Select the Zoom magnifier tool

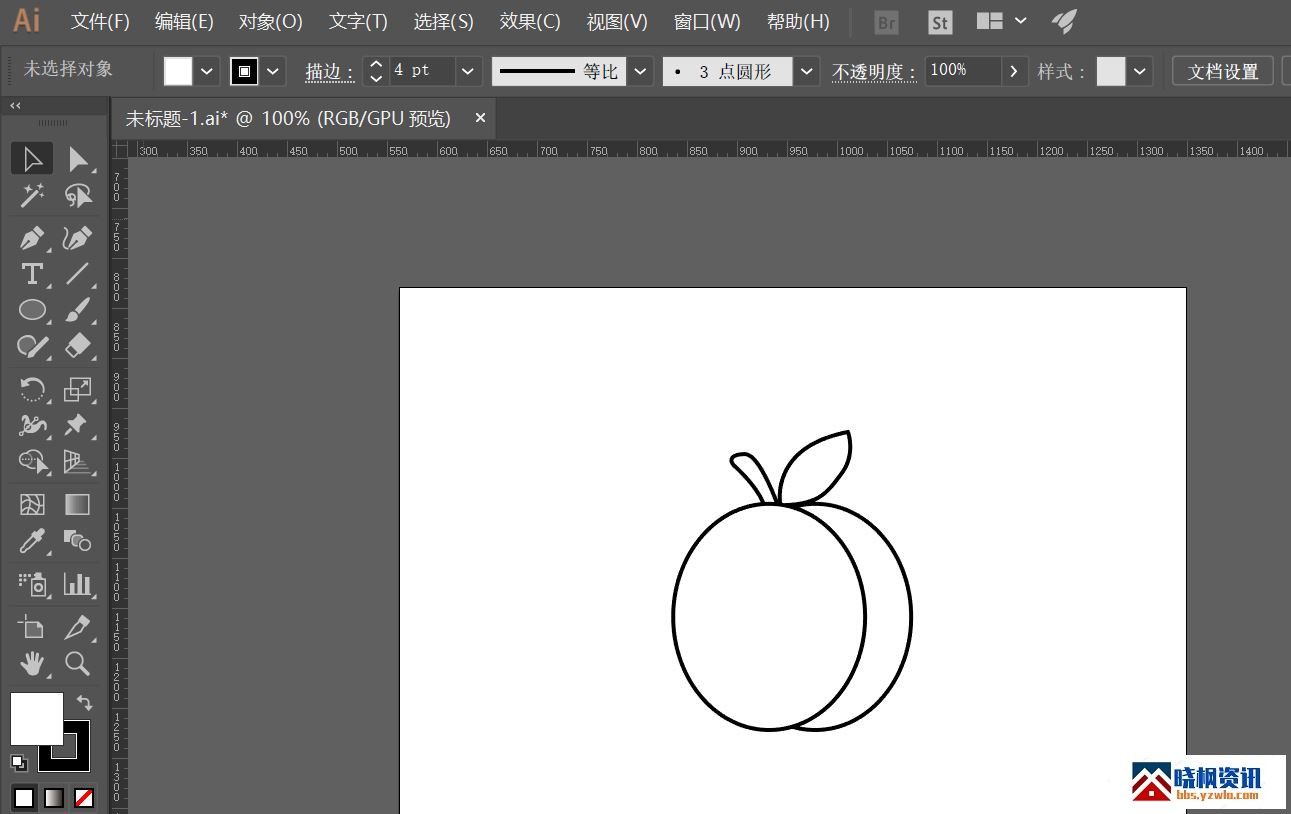[77, 663]
